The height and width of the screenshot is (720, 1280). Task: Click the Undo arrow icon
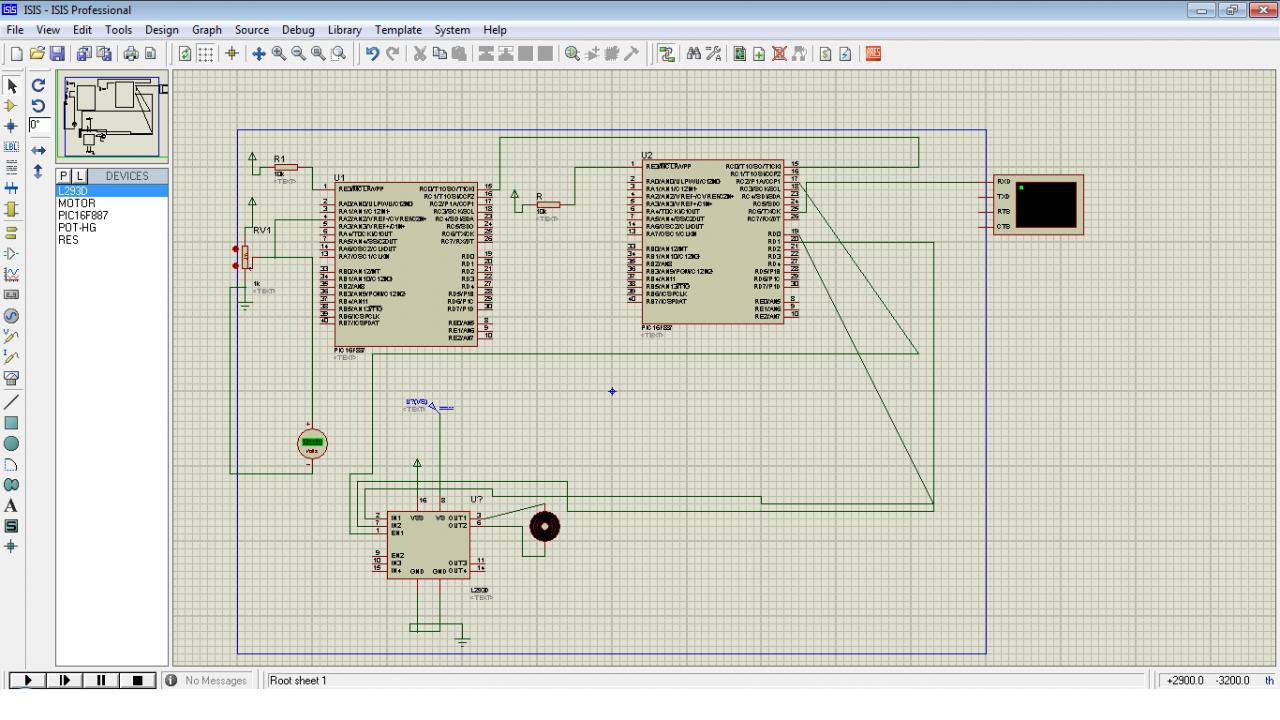tap(372, 53)
